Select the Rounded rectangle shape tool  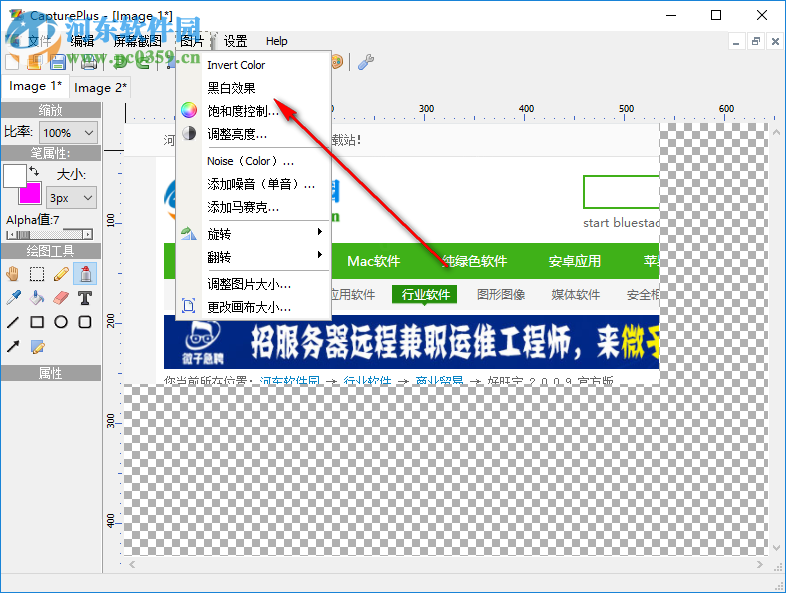85,322
